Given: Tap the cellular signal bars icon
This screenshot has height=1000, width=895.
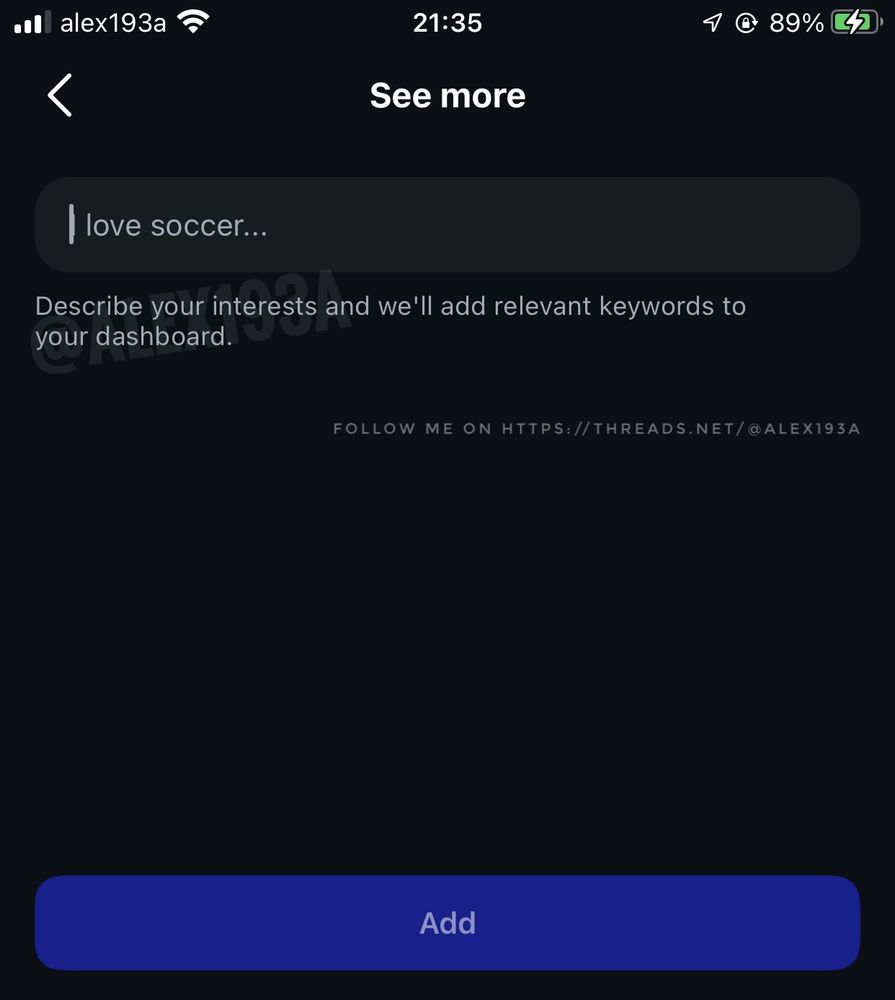Looking at the screenshot, I should (x=32, y=22).
